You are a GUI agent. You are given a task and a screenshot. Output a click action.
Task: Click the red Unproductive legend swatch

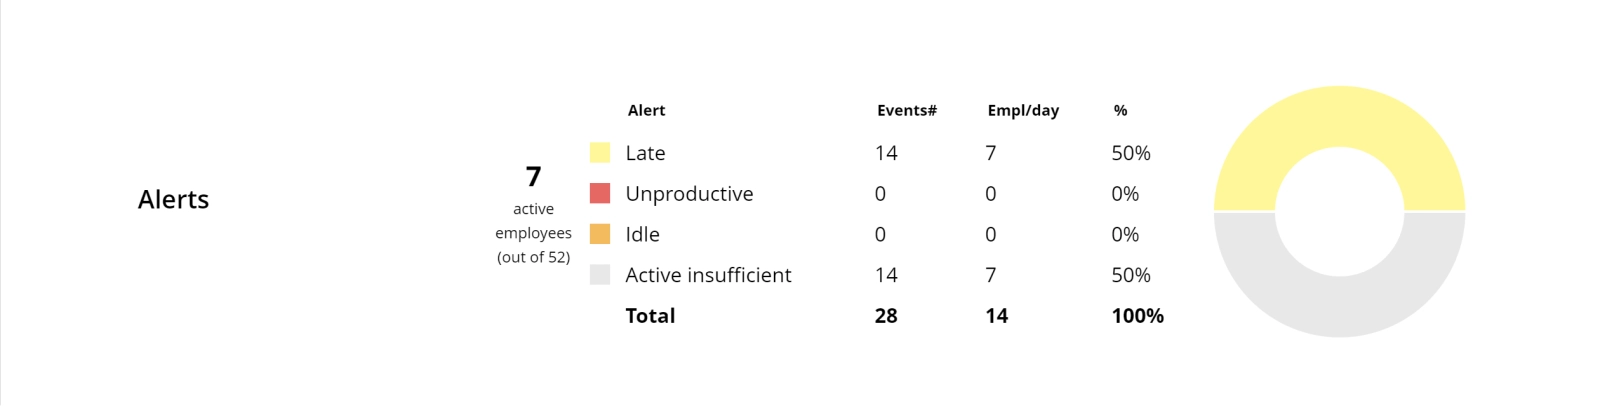coord(600,193)
